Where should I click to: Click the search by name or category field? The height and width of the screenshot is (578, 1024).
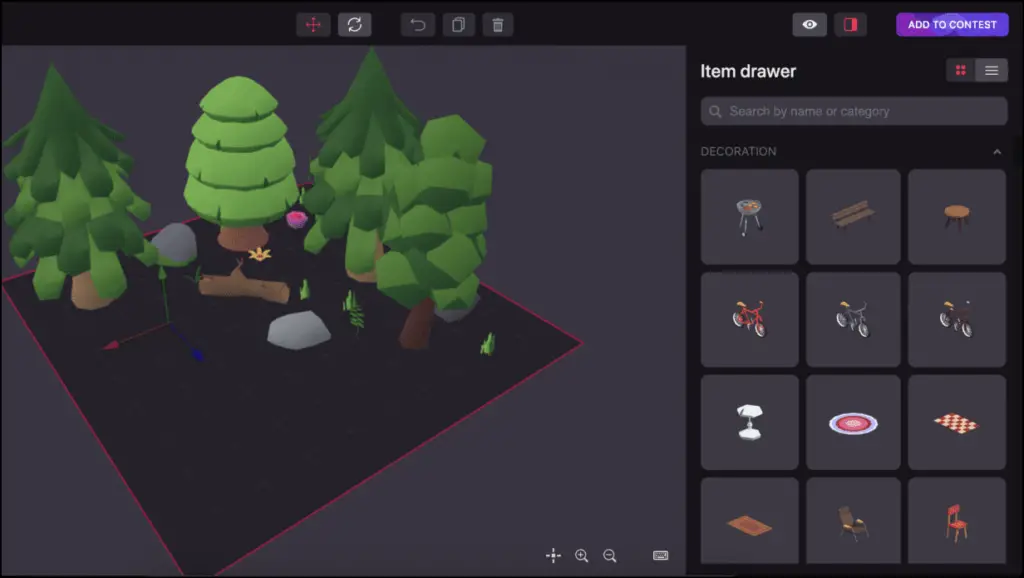853,111
